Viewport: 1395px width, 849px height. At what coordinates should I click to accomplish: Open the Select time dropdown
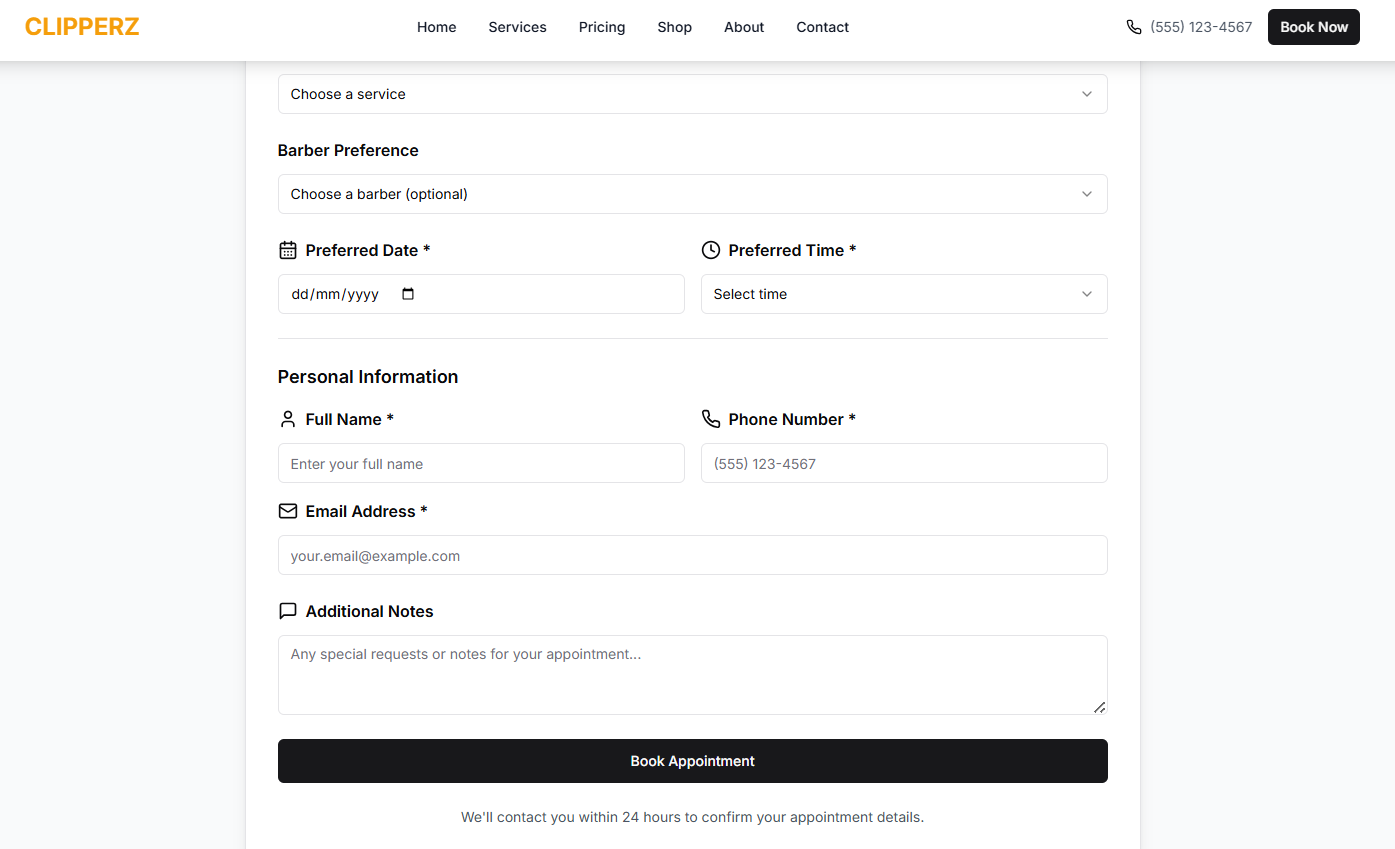pos(904,294)
